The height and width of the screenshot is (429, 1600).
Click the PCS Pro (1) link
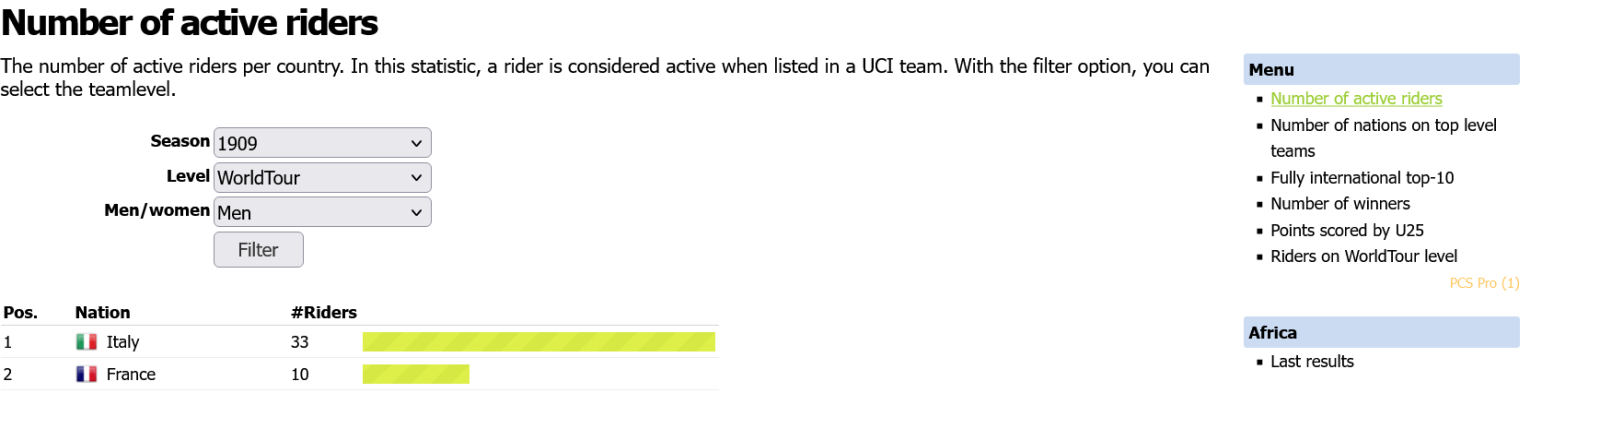(1484, 283)
